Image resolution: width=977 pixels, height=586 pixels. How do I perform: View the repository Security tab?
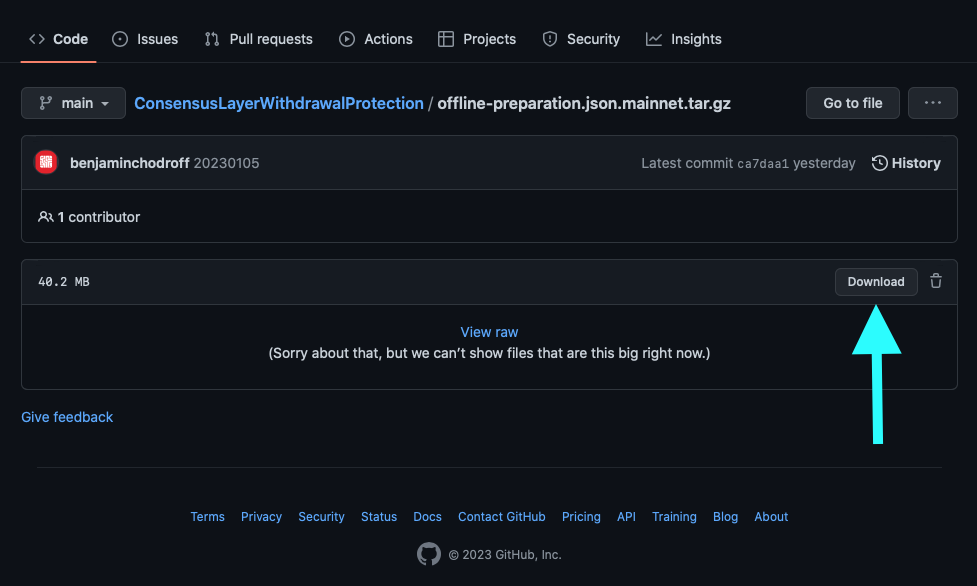pos(581,39)
